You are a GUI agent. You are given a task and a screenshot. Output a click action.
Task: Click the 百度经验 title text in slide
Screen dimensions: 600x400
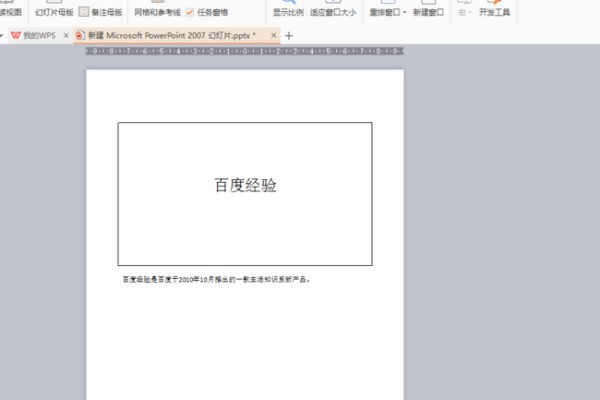point(245,185)
